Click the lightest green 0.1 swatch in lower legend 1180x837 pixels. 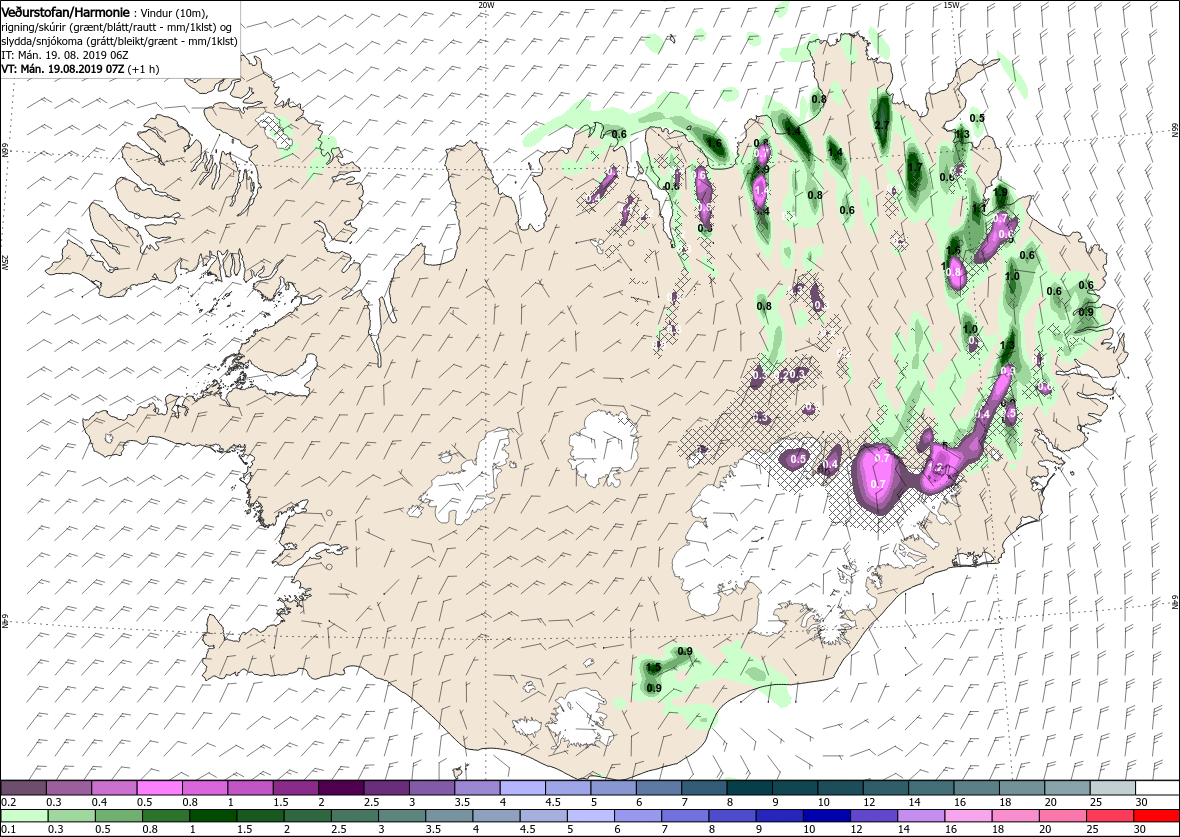[23, 816]
